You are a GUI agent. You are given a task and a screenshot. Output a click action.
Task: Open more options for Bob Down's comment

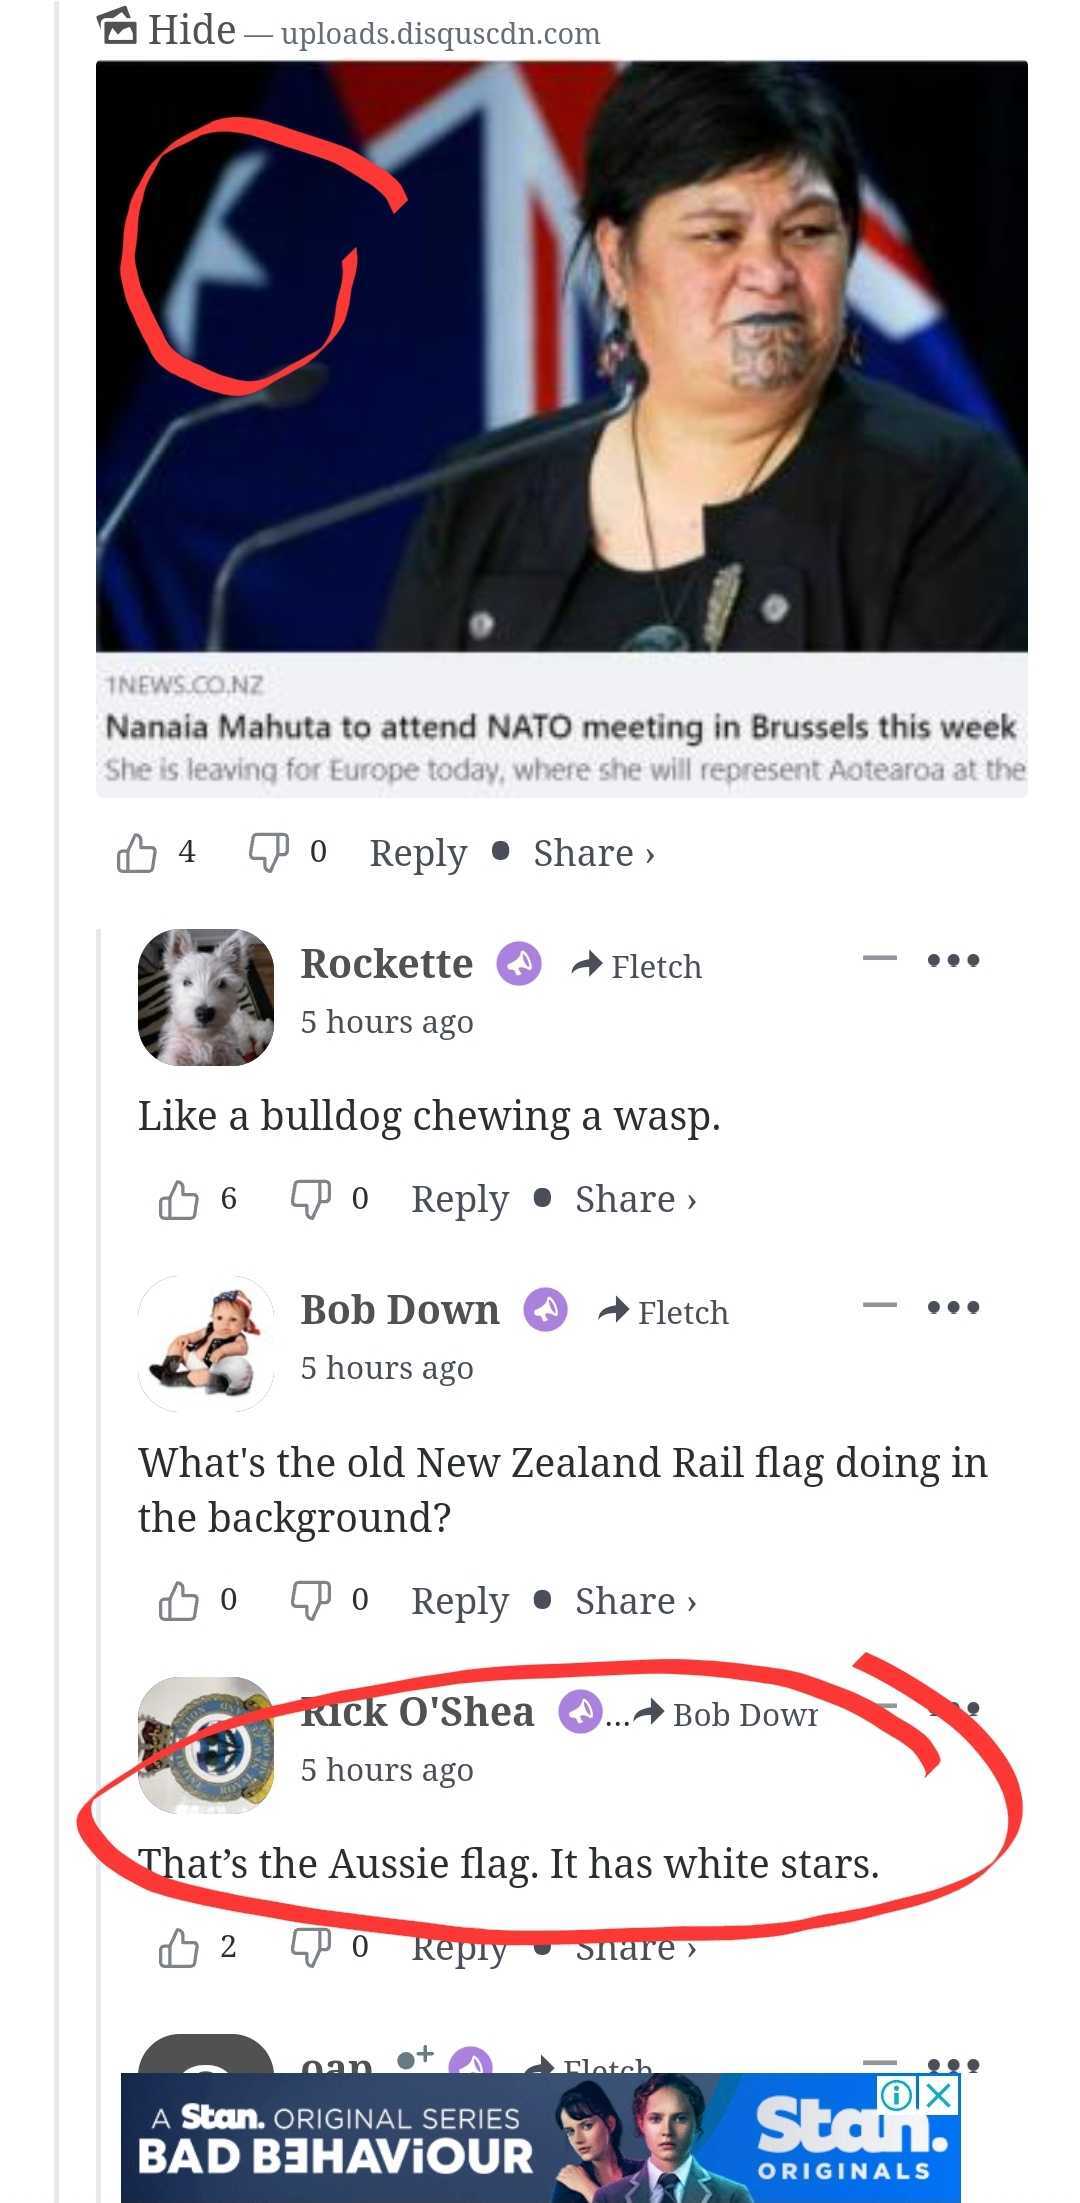[x=953, y=1306]
